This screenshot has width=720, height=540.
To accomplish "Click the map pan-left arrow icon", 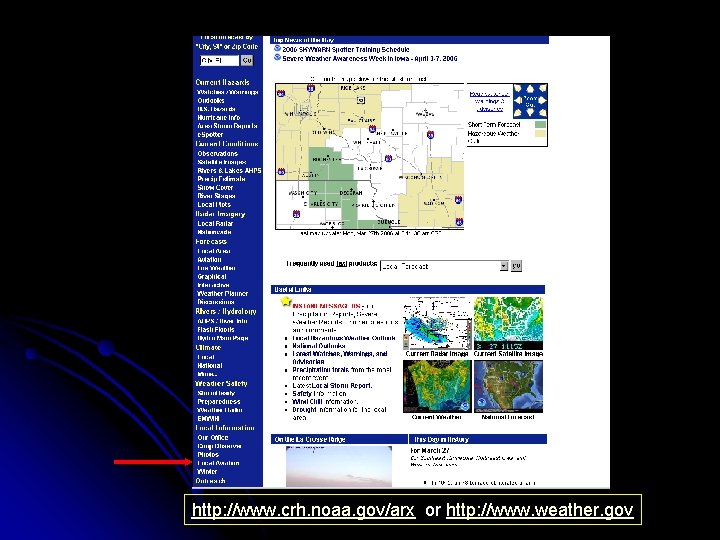I will click(x=518, y=100).
